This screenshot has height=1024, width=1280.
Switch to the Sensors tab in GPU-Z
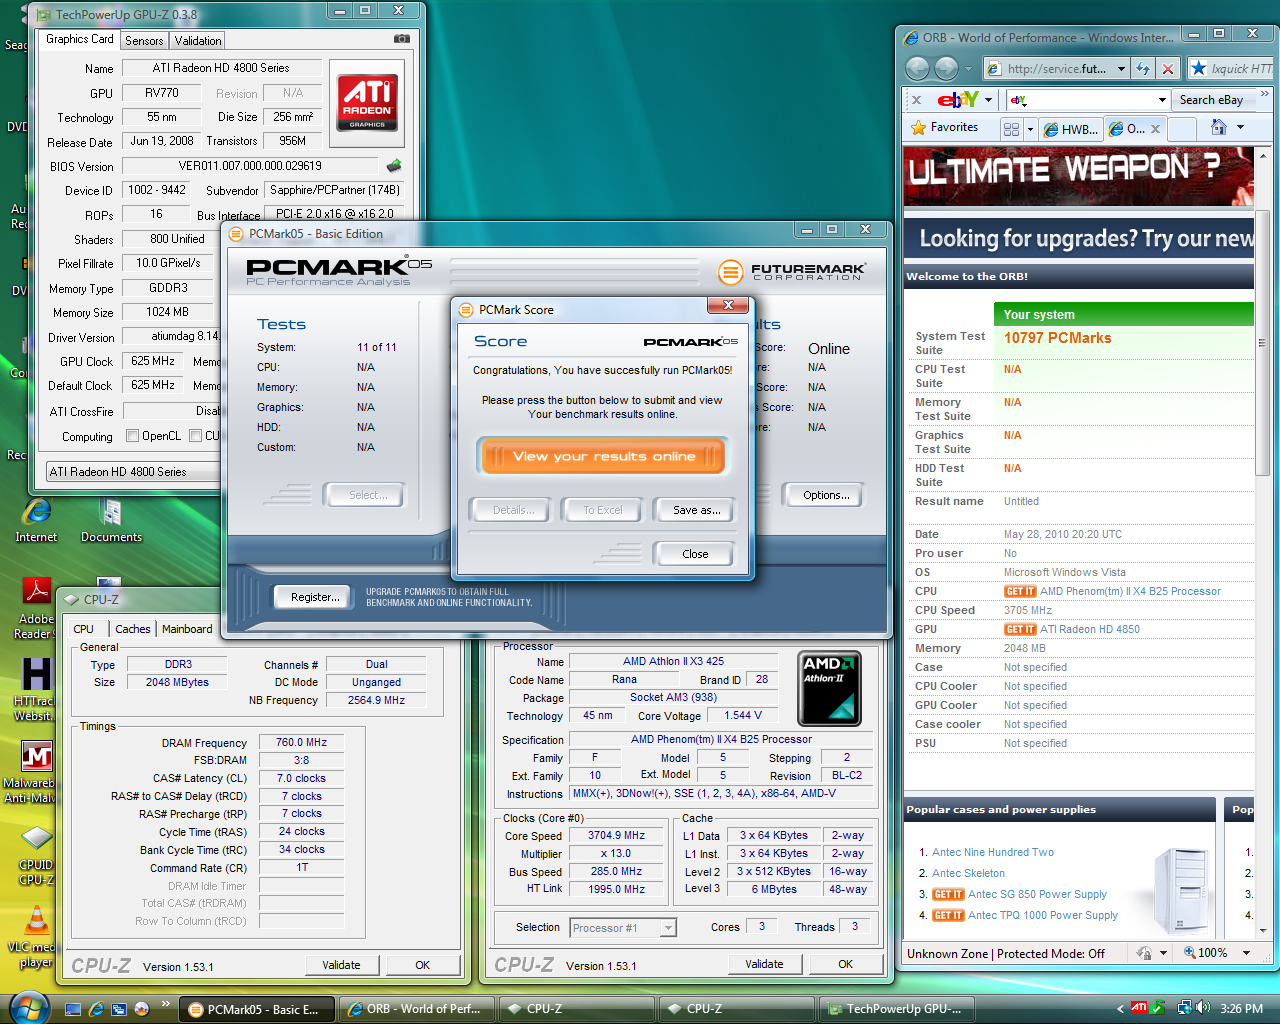coord(144,41)
